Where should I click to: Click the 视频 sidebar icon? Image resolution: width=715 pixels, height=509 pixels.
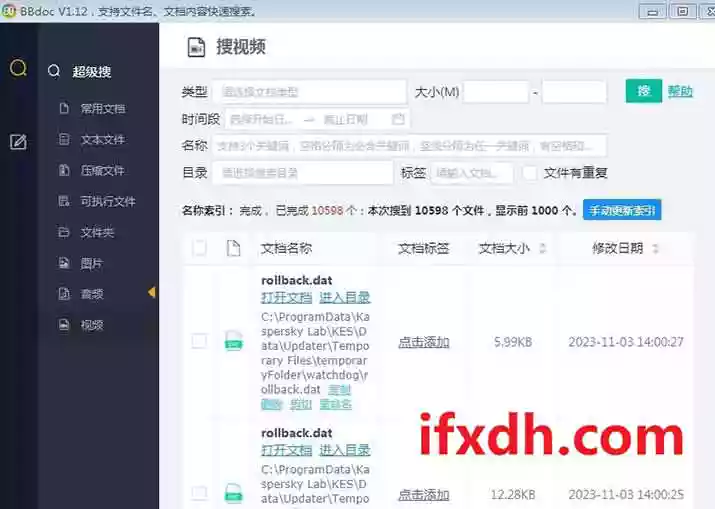[64, 325]
